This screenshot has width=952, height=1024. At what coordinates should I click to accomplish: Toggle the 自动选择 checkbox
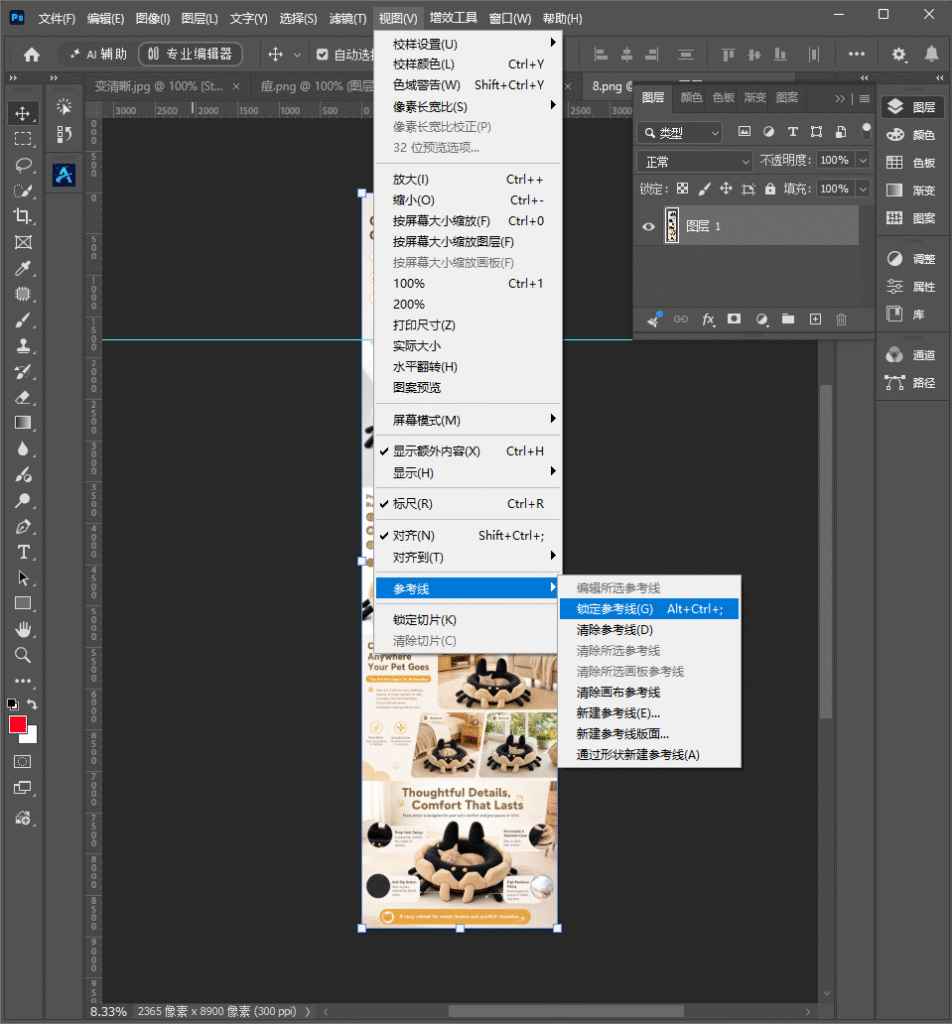pos(323,54)
